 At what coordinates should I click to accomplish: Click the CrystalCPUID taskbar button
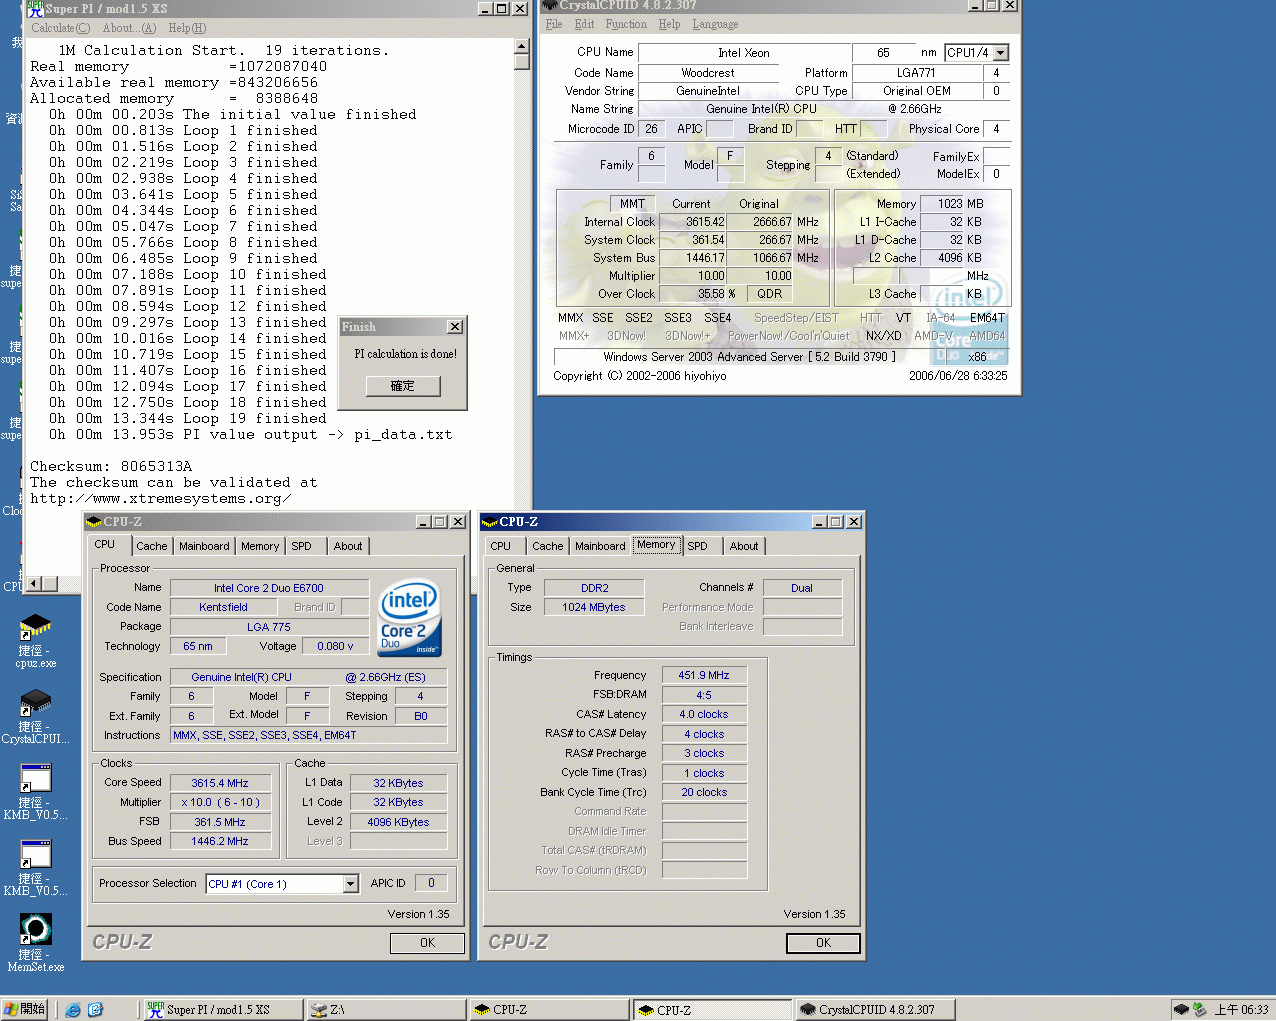tap(874, 1010)
